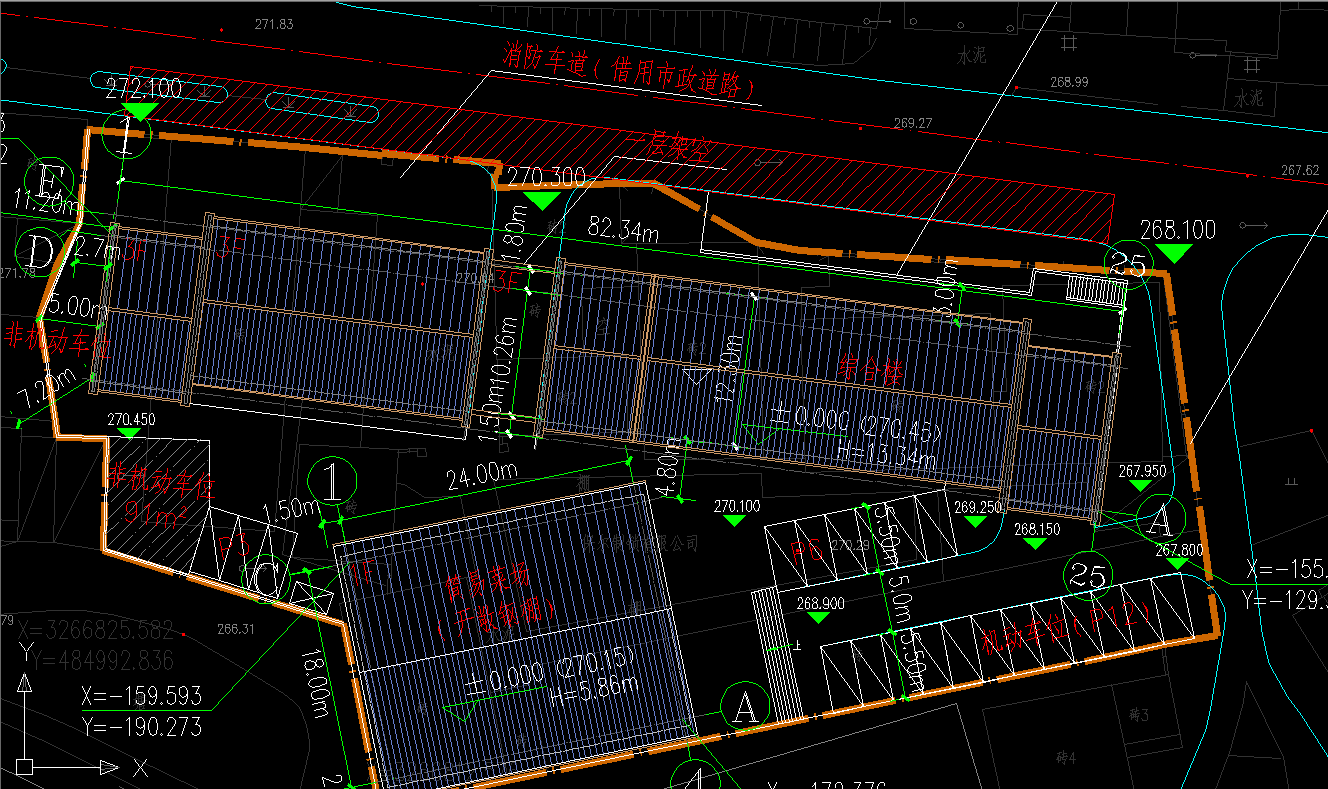The image size is (1328, 789).
Task: Select the 7.20m dimension text
Action: coord(47,390)
